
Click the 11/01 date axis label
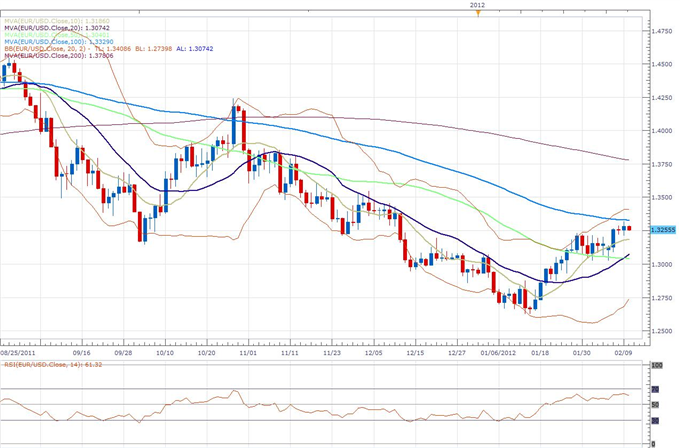tap(248, 353)
